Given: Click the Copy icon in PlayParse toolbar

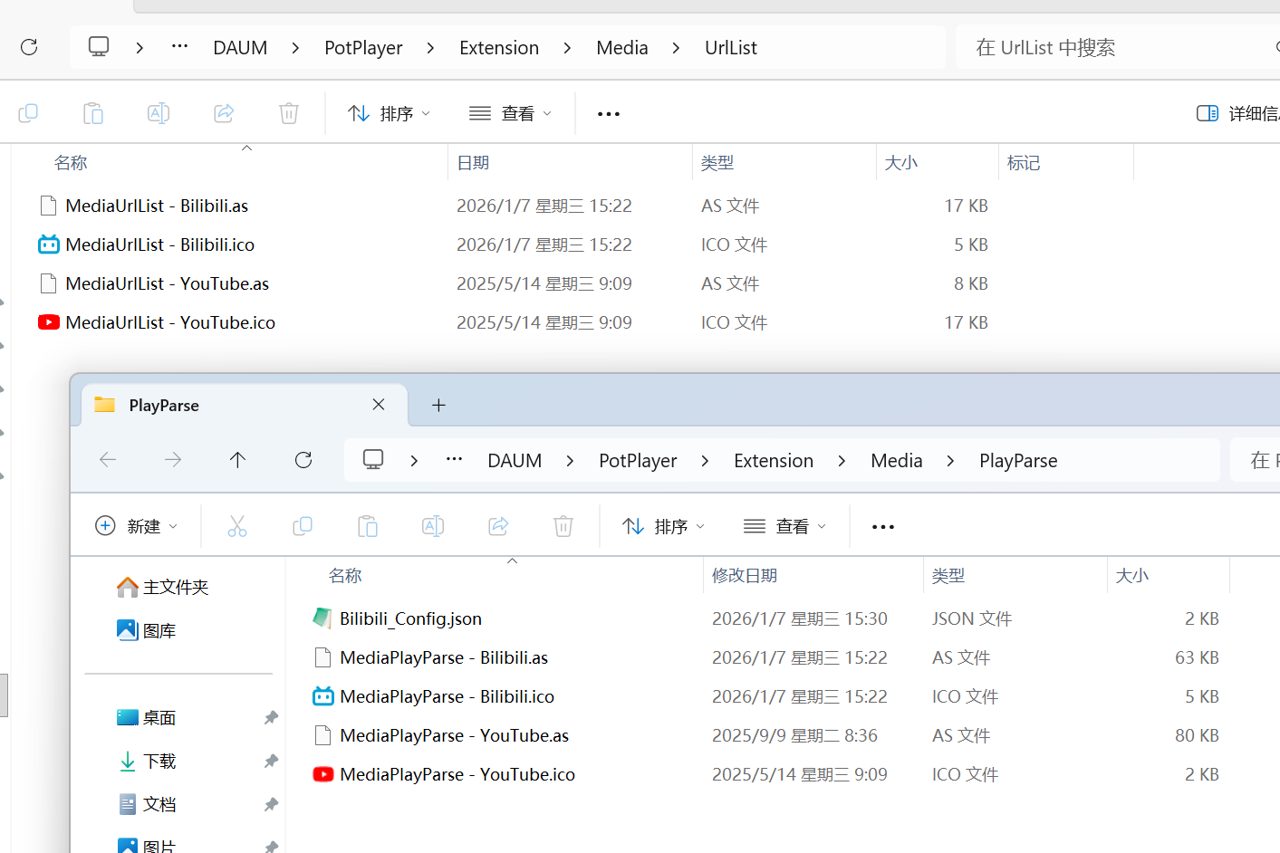Looking at the screenshot, I should coord(302,526).
